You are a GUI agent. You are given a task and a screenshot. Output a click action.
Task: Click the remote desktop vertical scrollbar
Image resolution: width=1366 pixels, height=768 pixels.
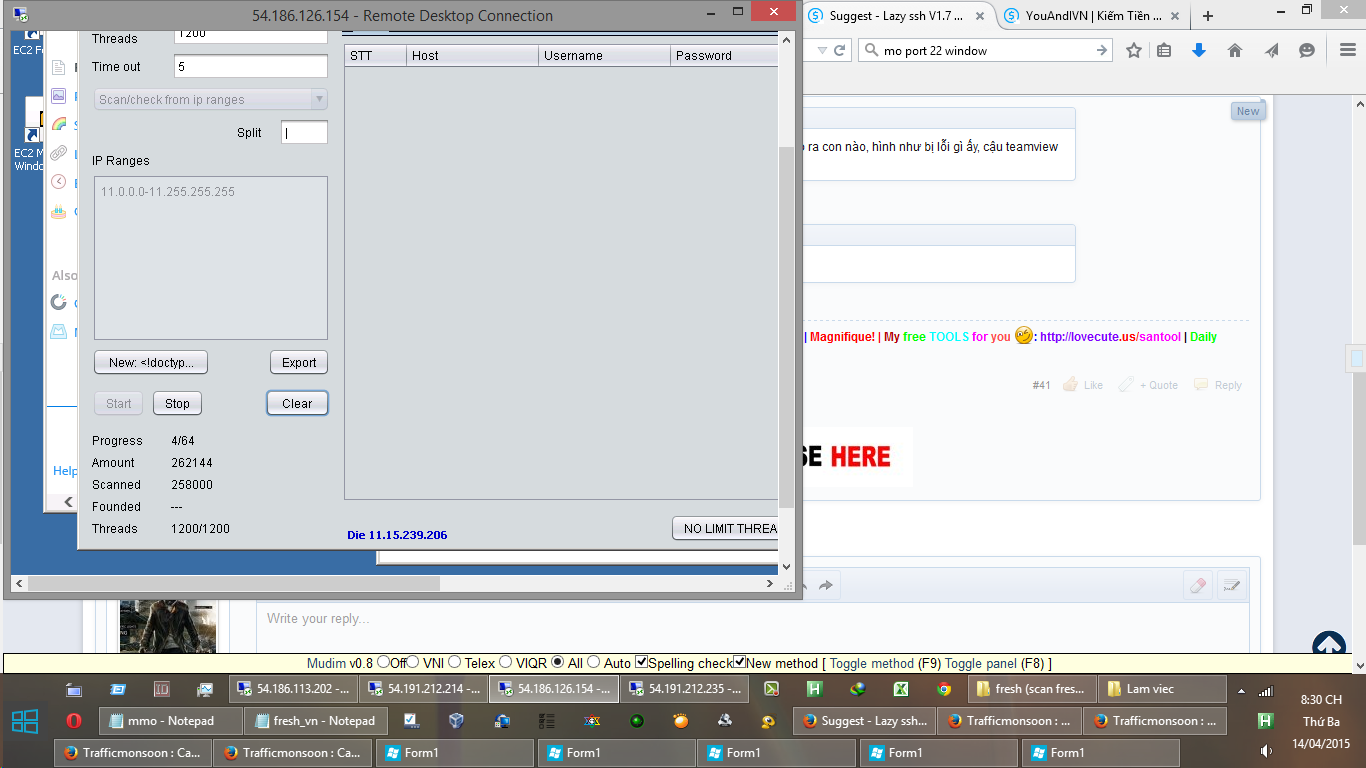pyautogui.click(x=786, y=326)
